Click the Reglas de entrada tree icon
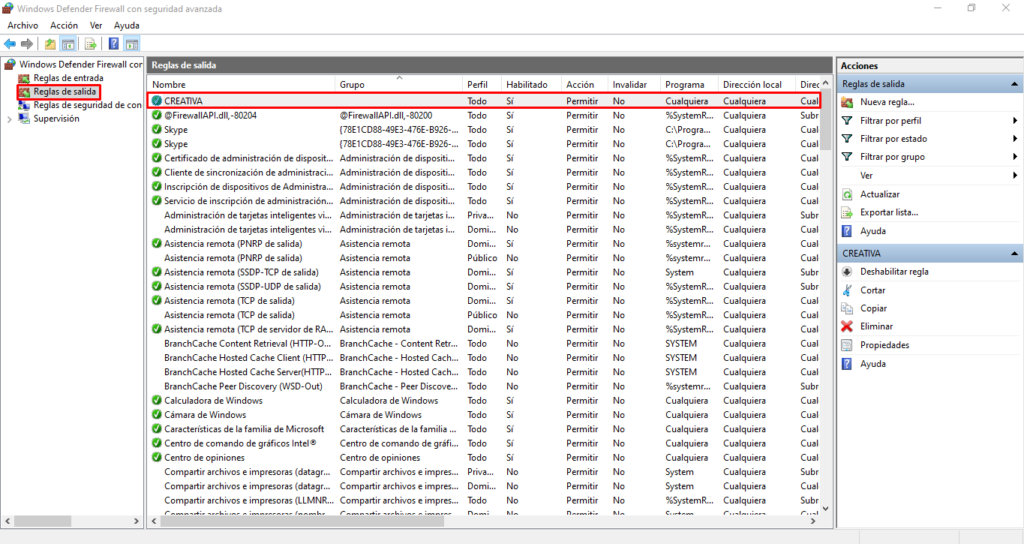Viewport: 1024px width, 544px height. [24, 78]
